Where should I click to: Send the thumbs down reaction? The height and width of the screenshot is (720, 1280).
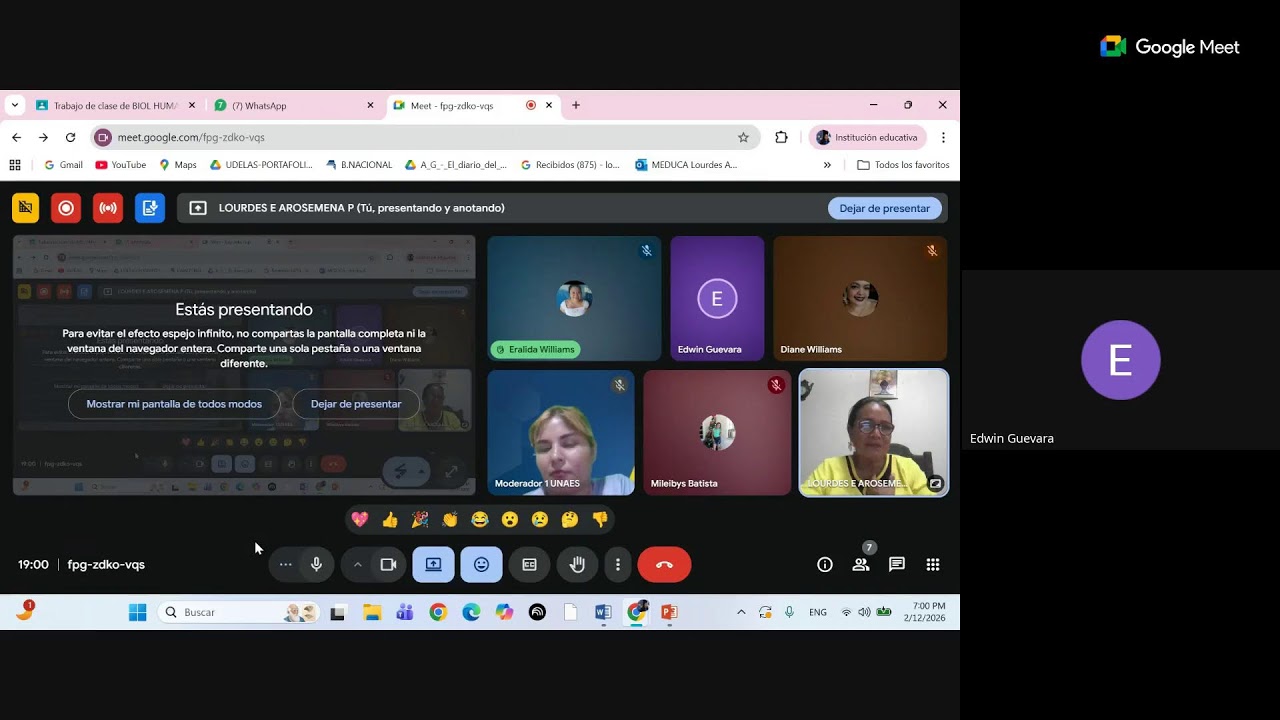click(600, 519)
